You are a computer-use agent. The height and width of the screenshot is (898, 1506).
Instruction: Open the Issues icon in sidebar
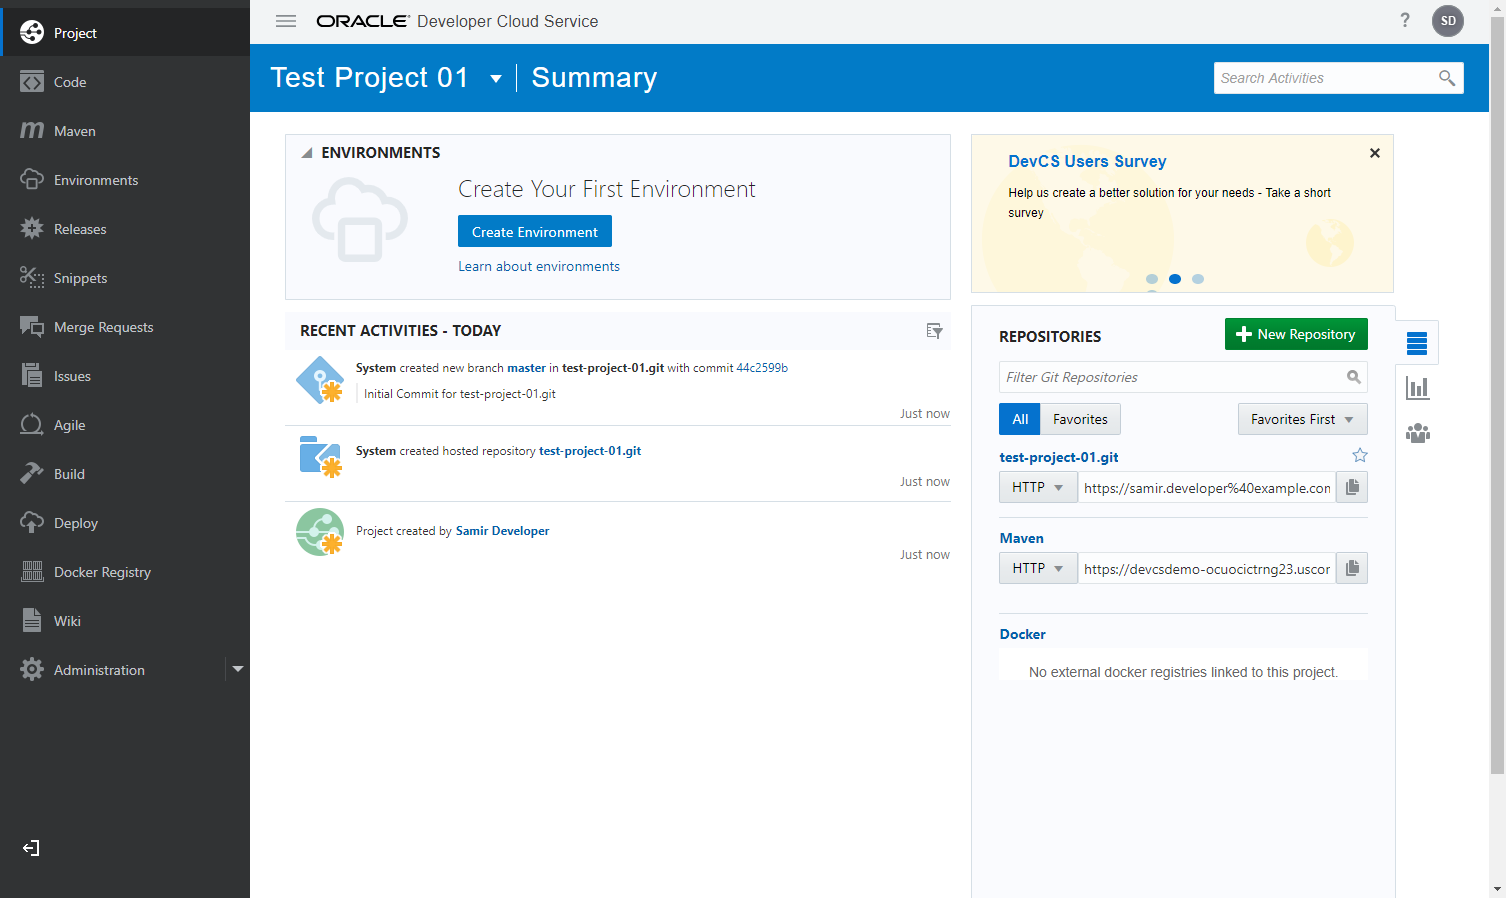point(32,376)
